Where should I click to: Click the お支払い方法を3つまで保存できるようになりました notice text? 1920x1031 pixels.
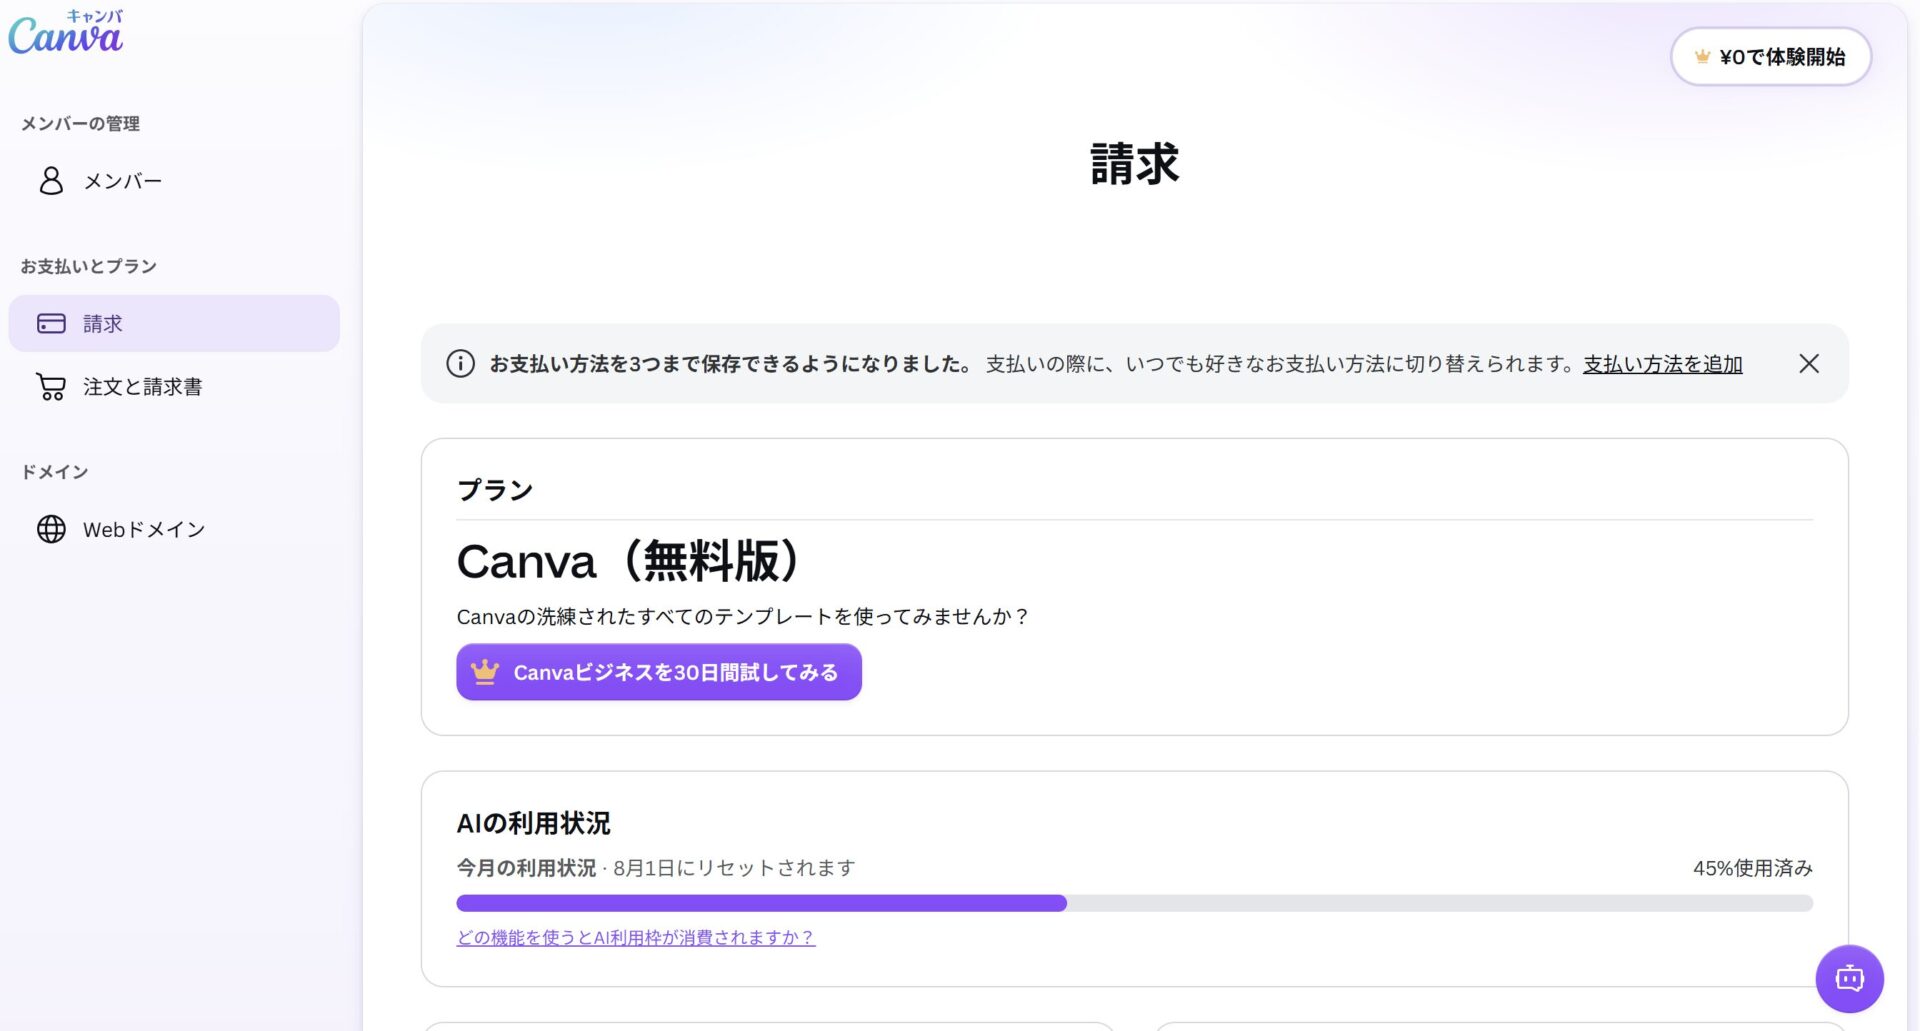pos(730,364)
